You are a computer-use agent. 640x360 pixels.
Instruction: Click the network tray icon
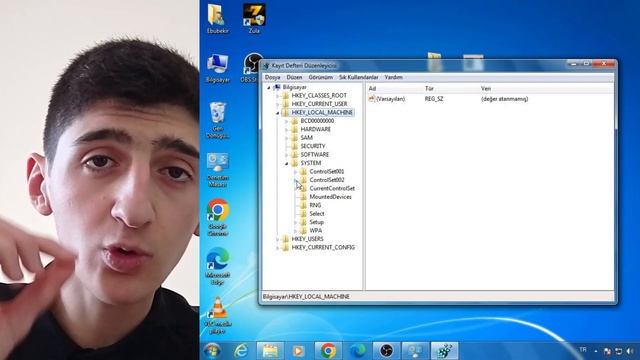618,351
